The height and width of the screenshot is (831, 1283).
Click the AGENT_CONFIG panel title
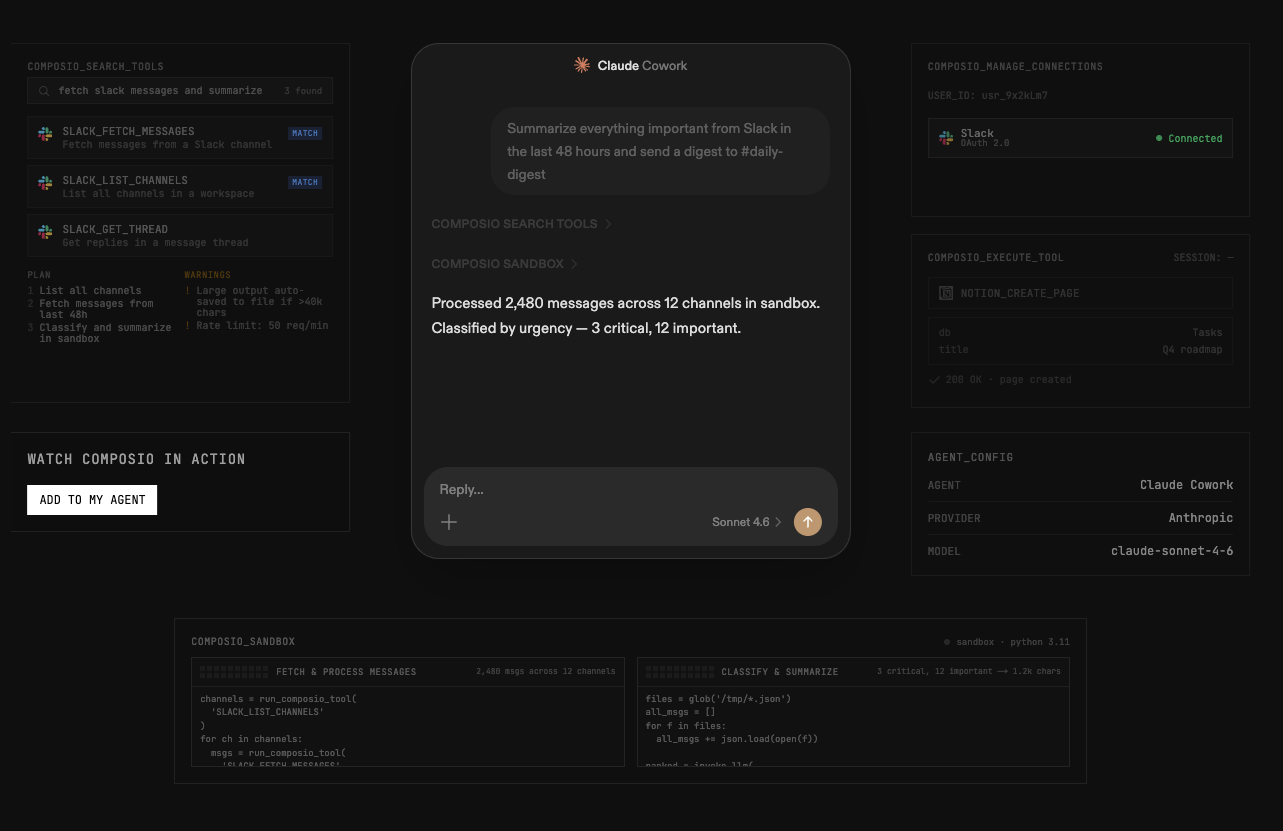(x=970, y=457)
